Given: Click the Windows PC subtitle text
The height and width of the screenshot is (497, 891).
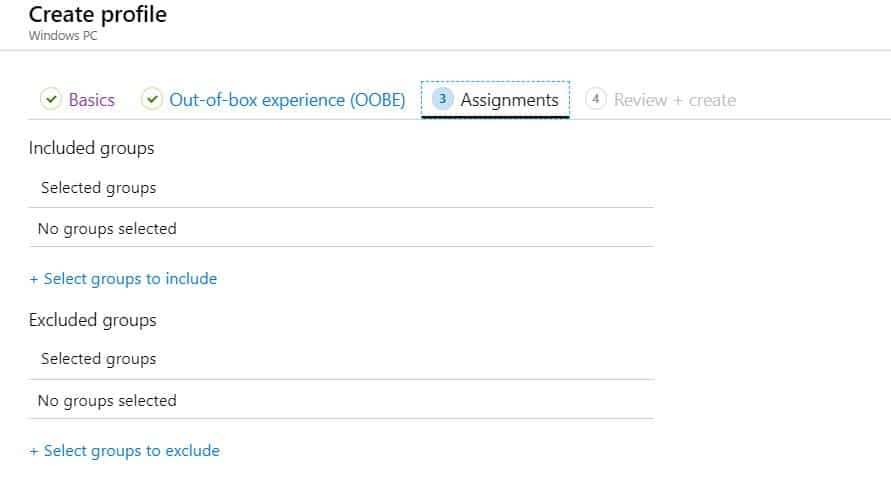Looking at the screenshot, I should tap(63, 36).
